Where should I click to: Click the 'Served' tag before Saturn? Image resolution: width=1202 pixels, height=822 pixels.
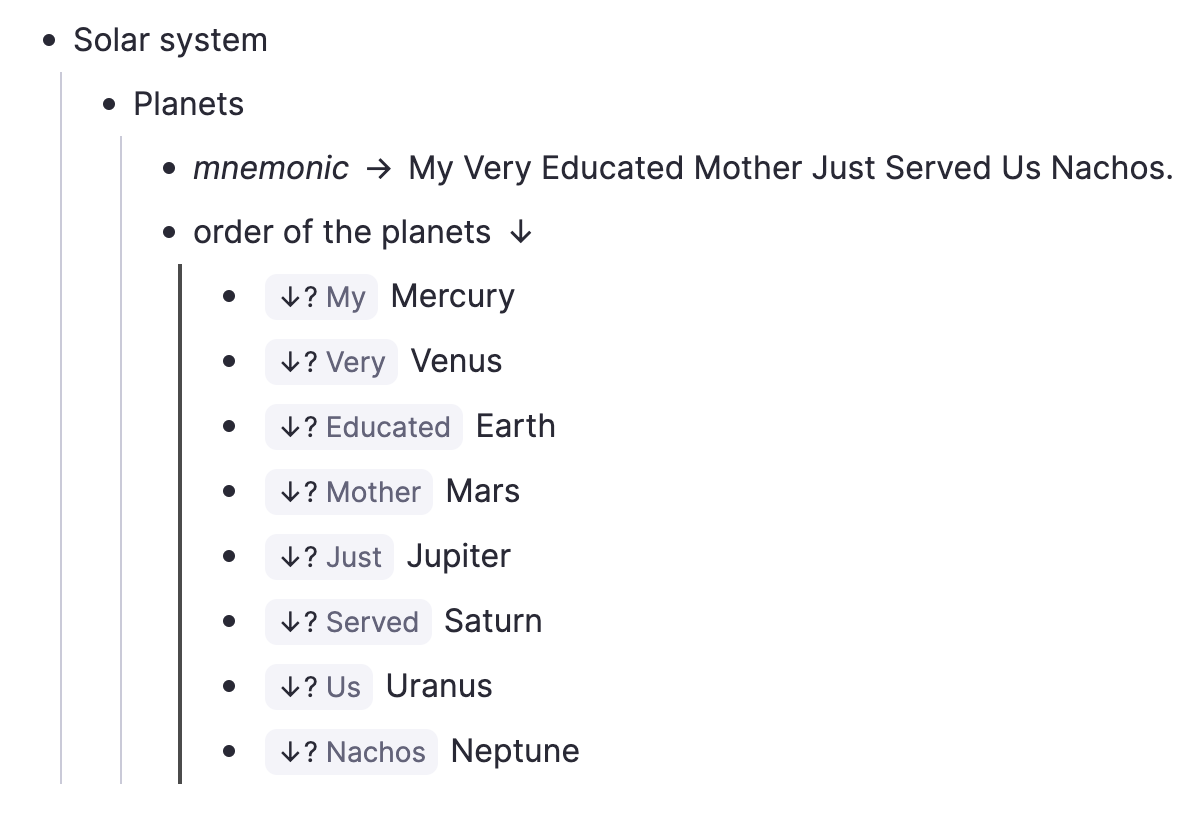(x=348, y=622)
